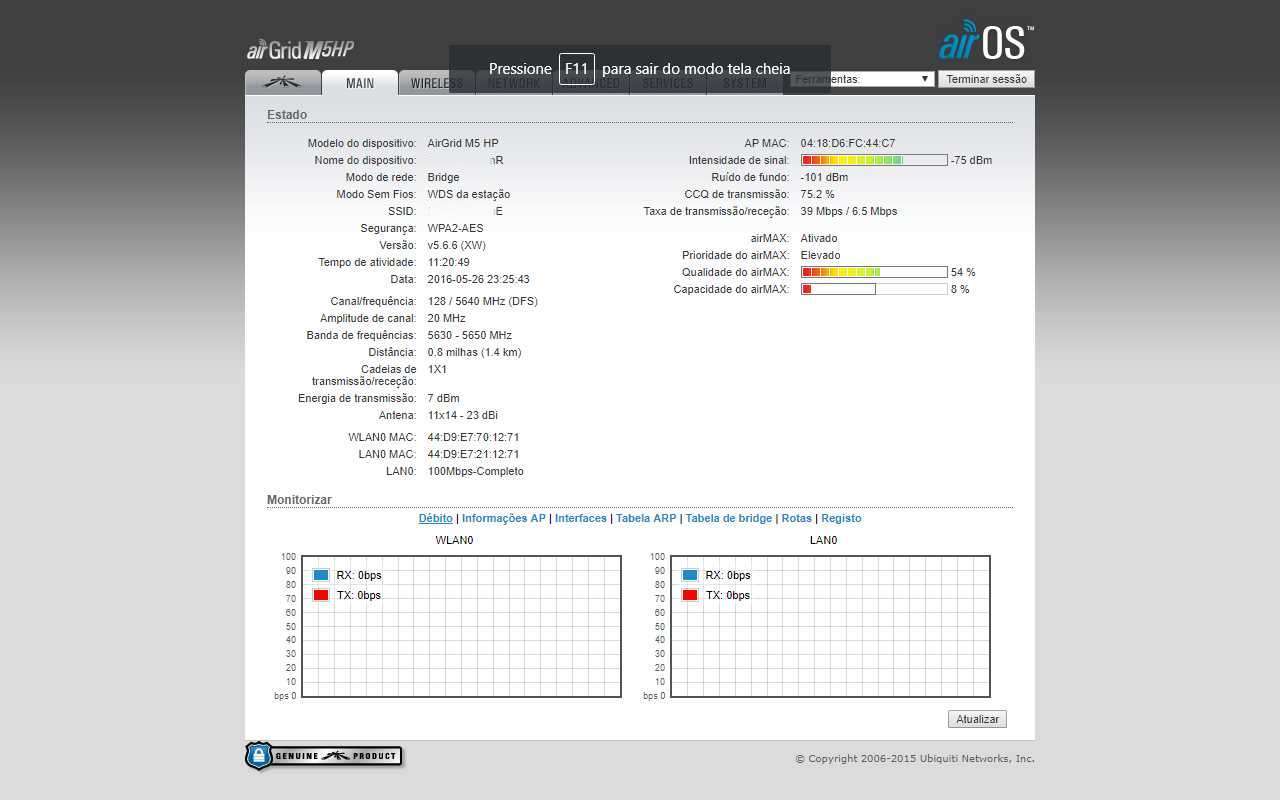Viewport: 1280px width, 800px height.
Task: Click the 7 dBm transmit power value
Action: click(444, 398)
